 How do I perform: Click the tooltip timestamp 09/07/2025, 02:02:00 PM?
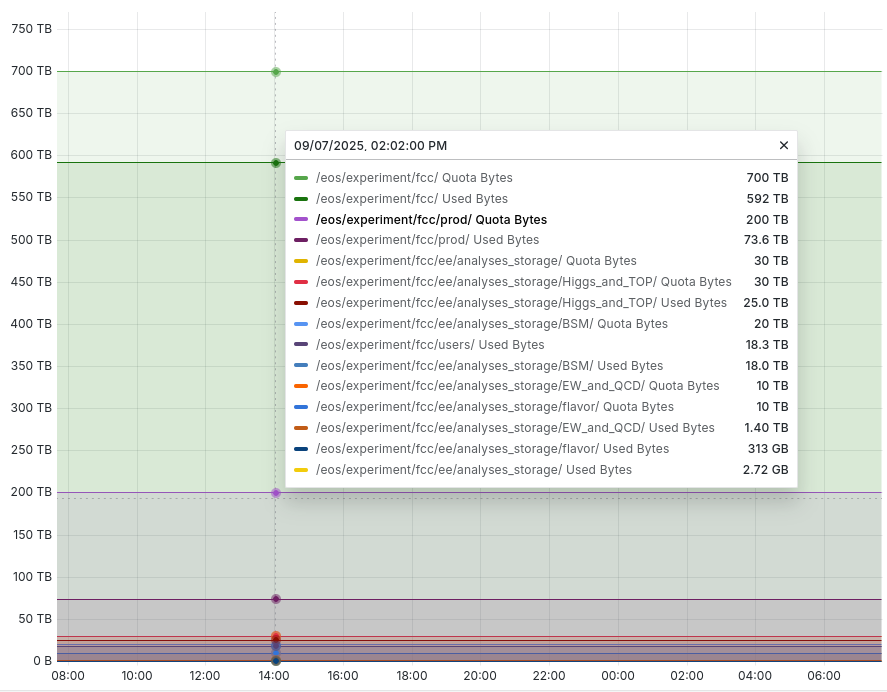370,145
